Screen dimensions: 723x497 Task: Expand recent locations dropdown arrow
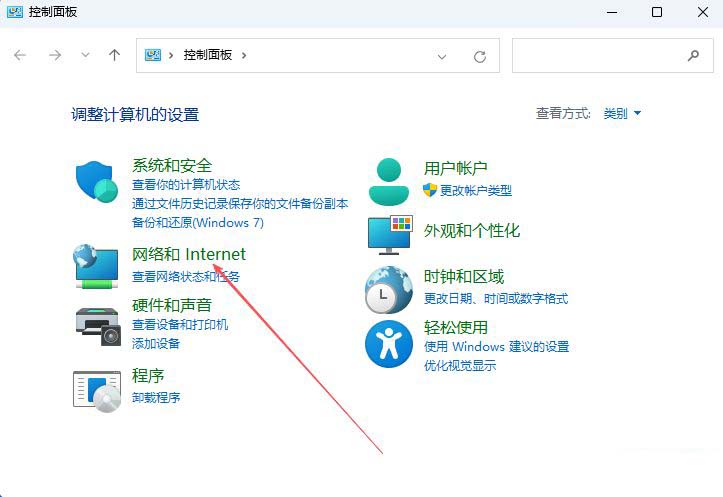(85, 55)
